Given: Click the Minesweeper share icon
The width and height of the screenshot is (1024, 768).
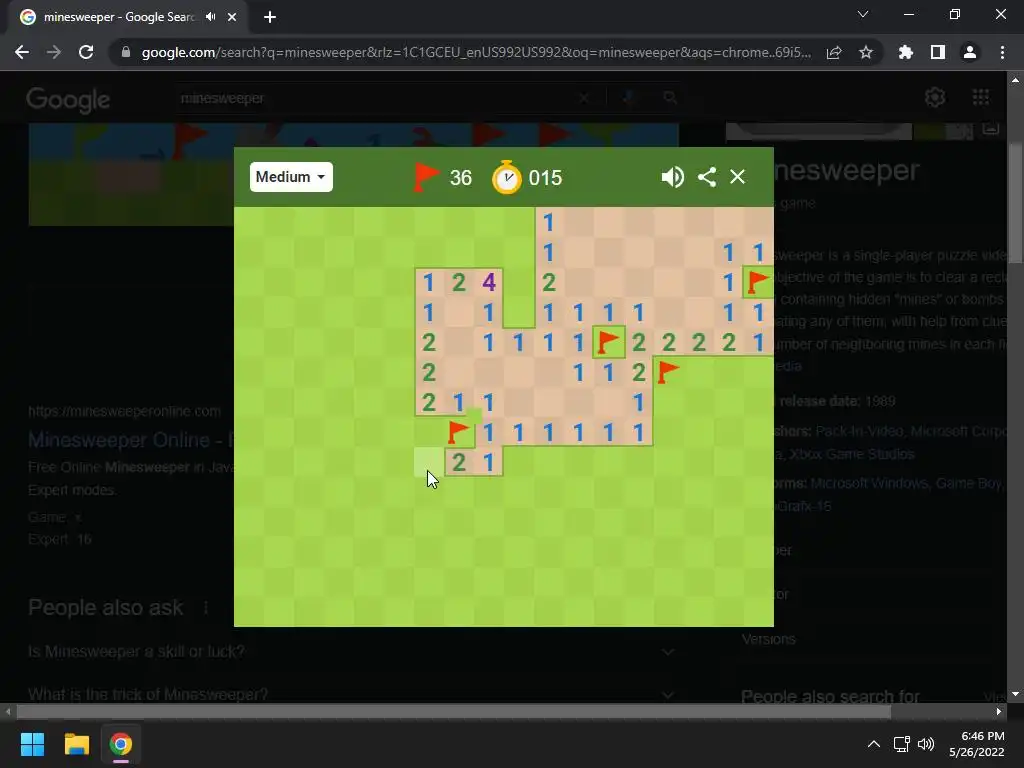Looking at the screenshot, I should click(x=707, y=177).
